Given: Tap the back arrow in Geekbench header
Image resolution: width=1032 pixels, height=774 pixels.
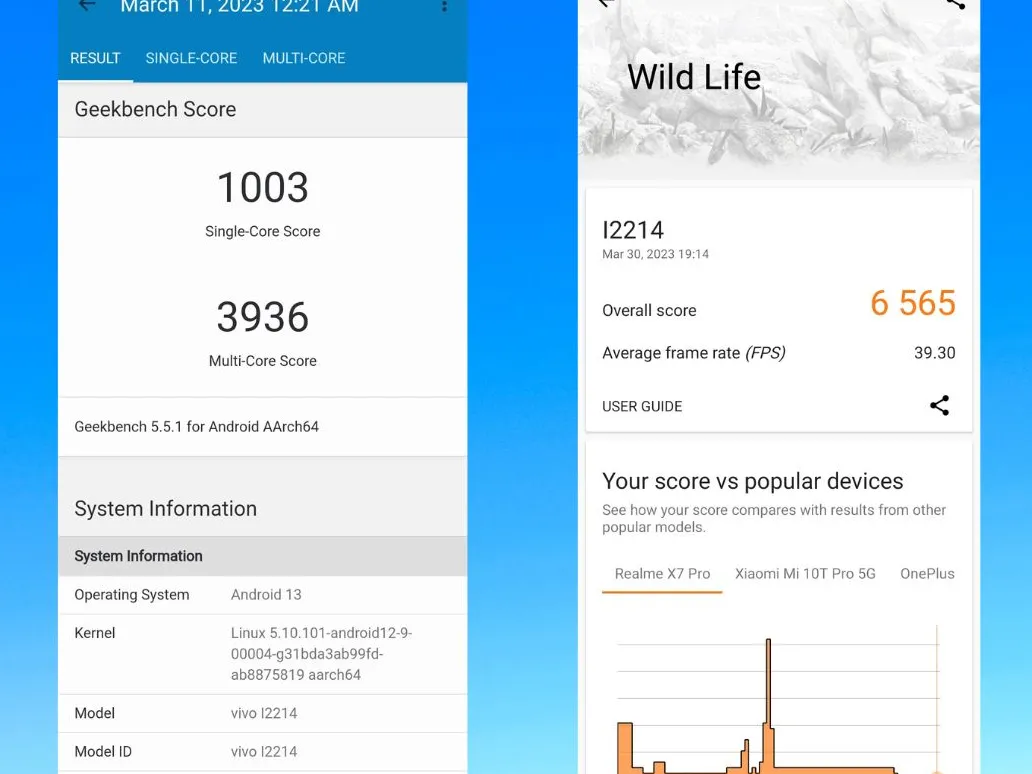Looking at the screenshot, I should click(x=87, y=6).
